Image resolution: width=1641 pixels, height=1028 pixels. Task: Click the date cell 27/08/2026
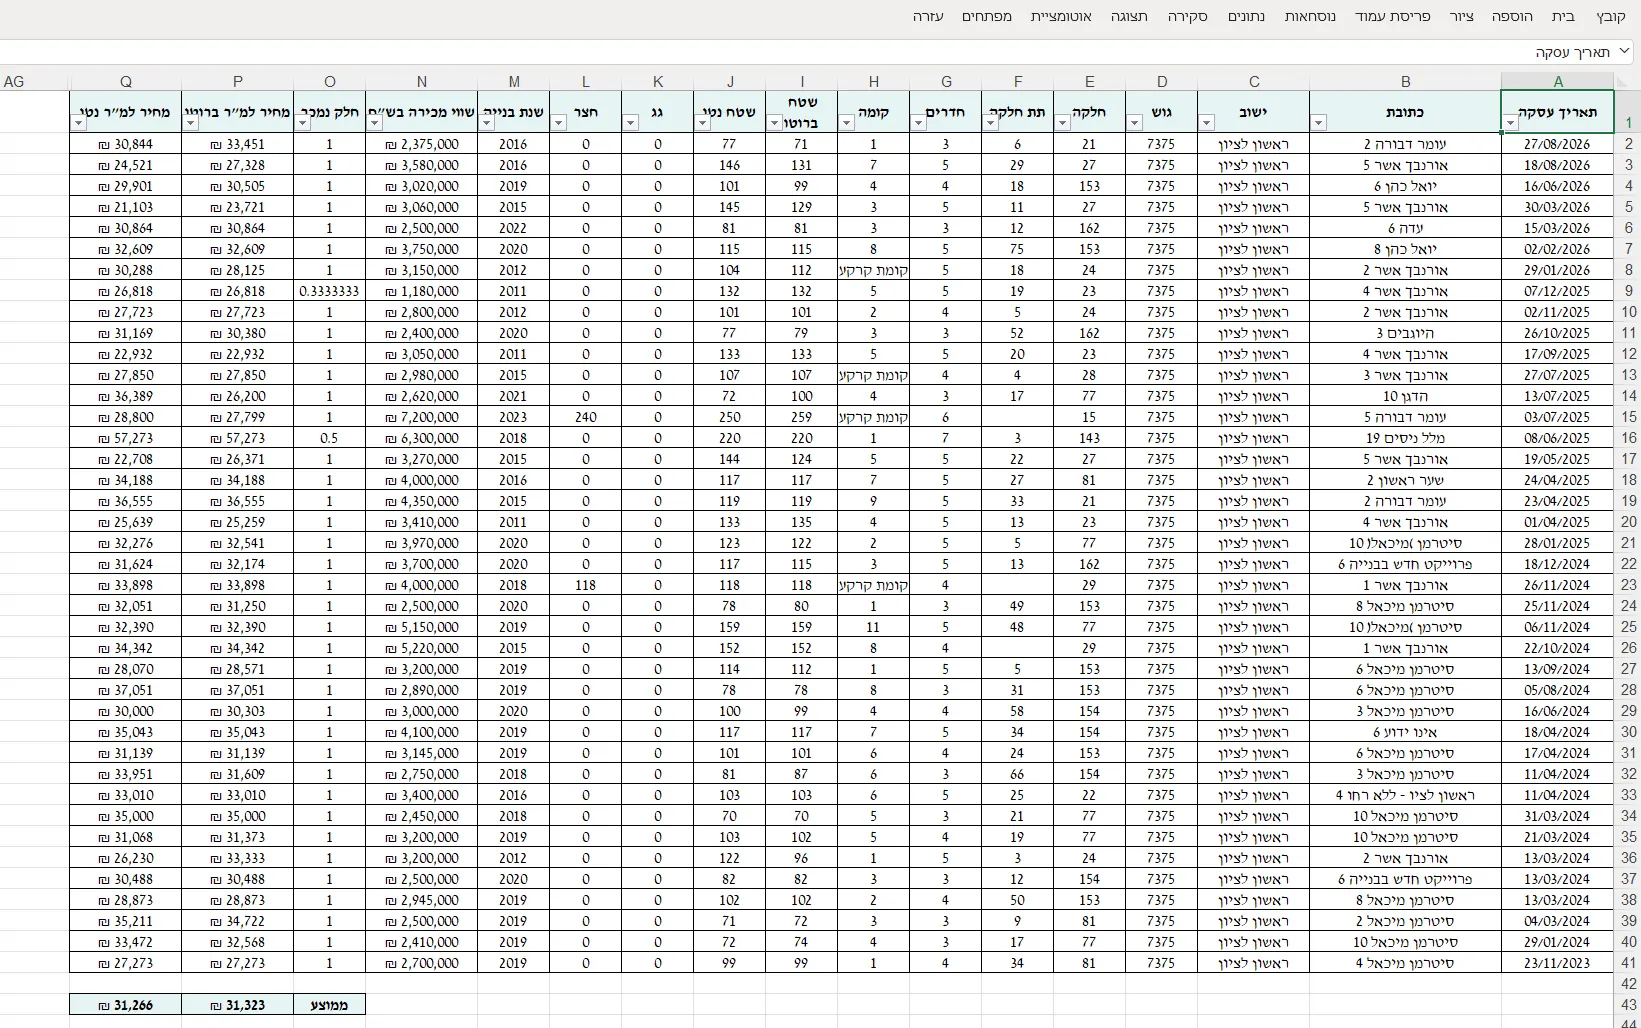pos(1558,144)
